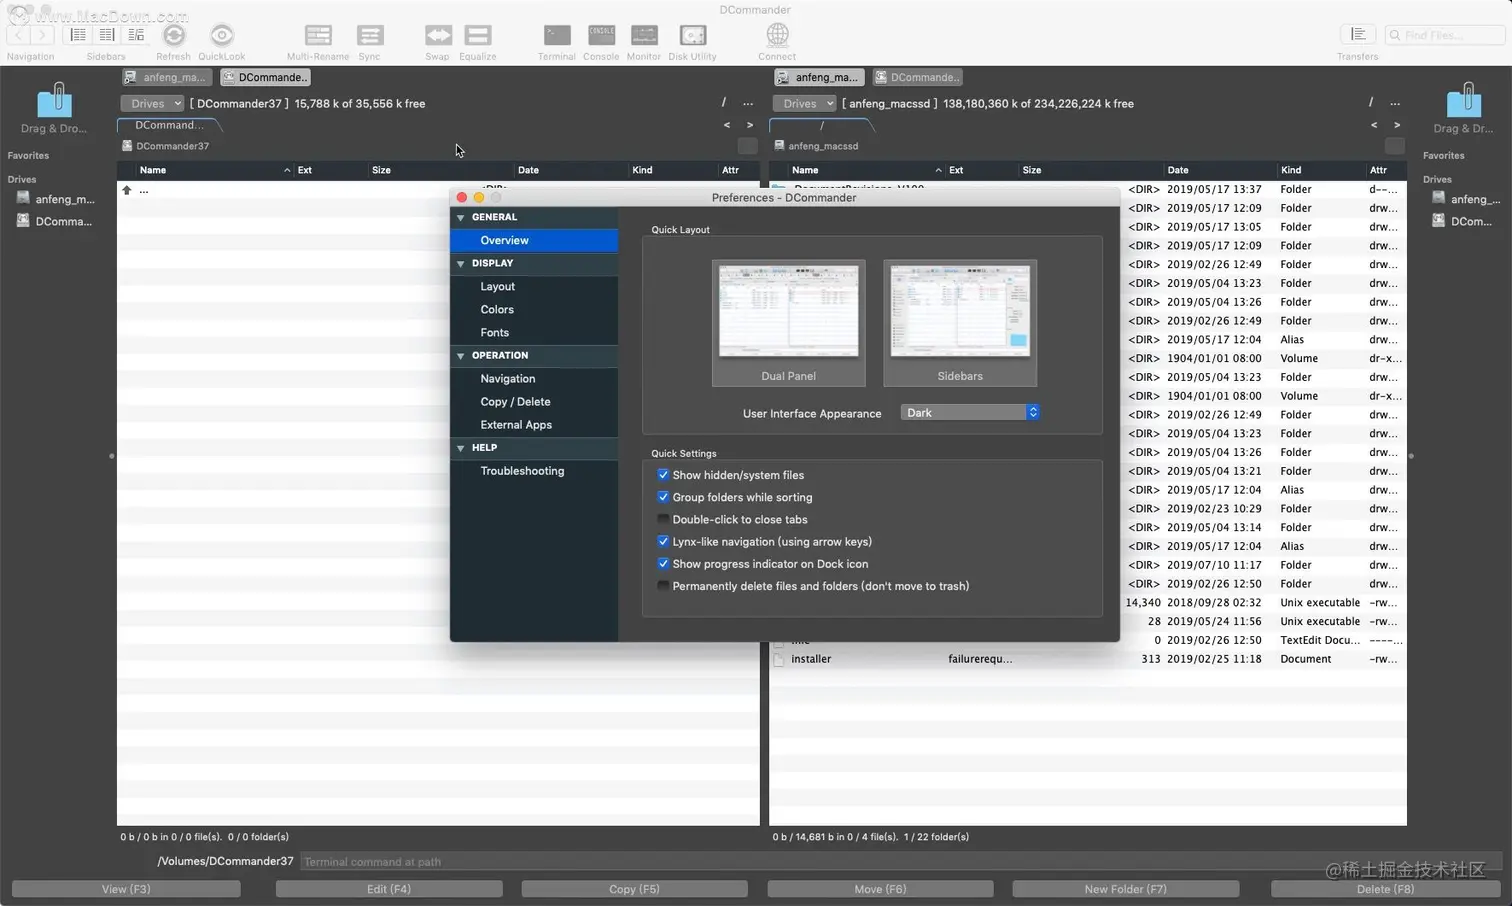Toggle the first Sidebars layout icon
Image resolution: width=1512 pixels, height=906 pixels.
point(78,35)
